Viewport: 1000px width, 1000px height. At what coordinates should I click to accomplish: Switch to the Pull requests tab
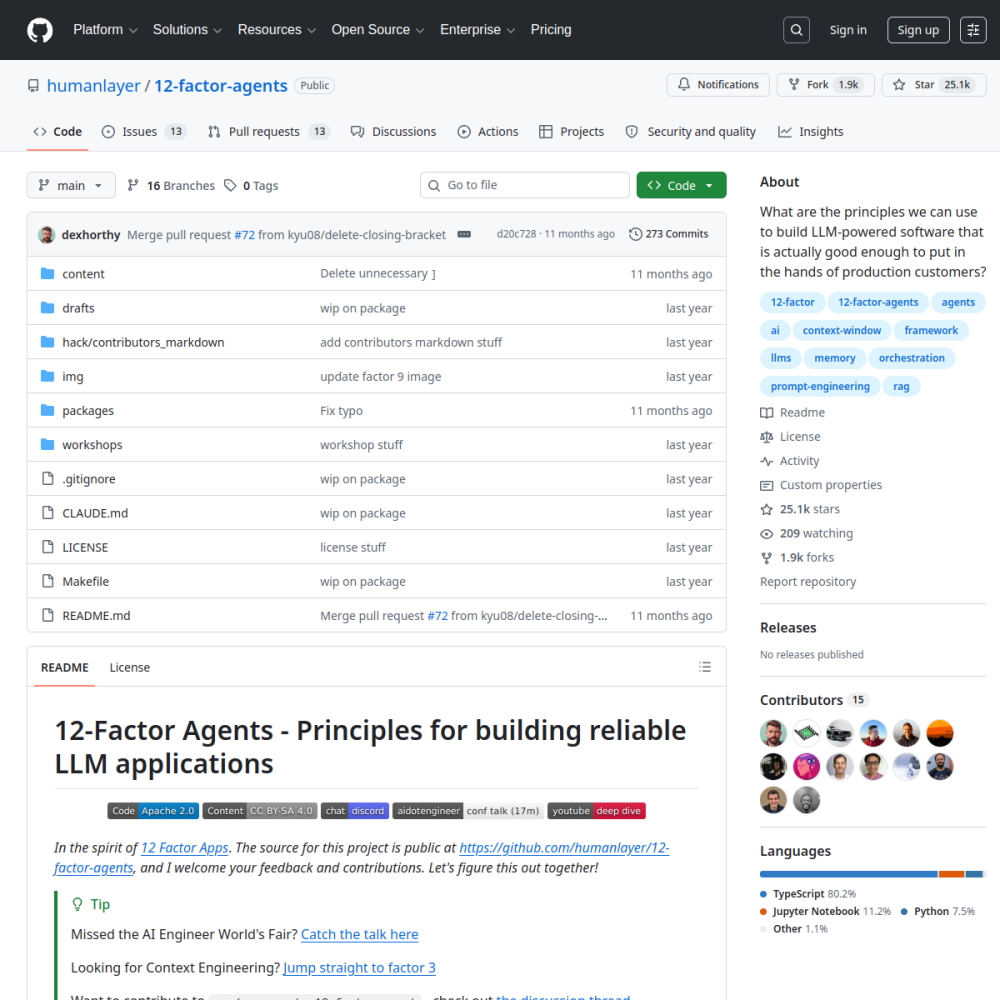pos(268,132)
